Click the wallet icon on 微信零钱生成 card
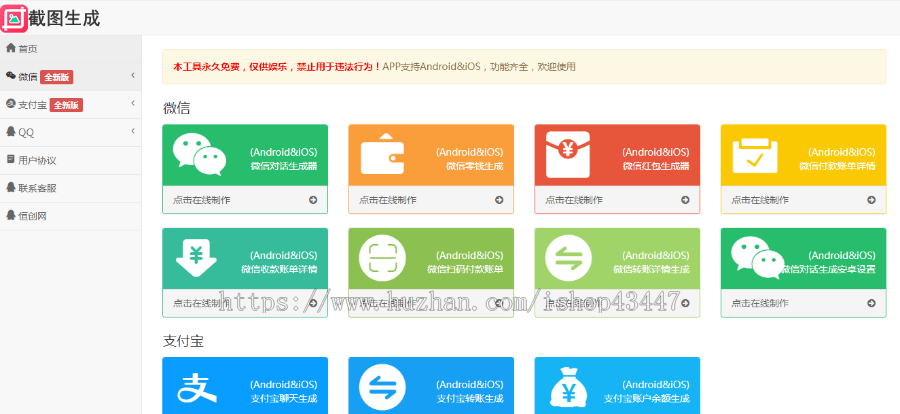 point(382,153)
